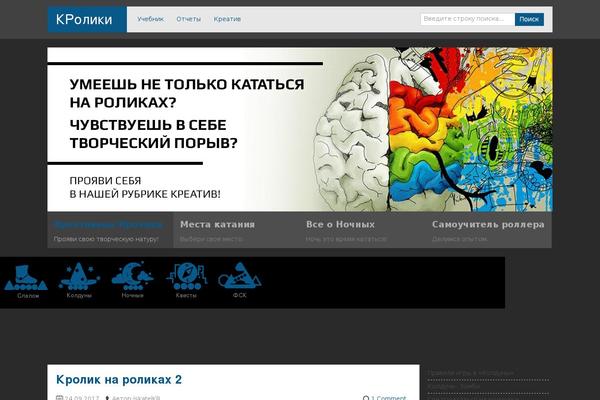600x400 pixels.
Task: Switch to the Места катания slide tab
Action: (x=236, y=230)
